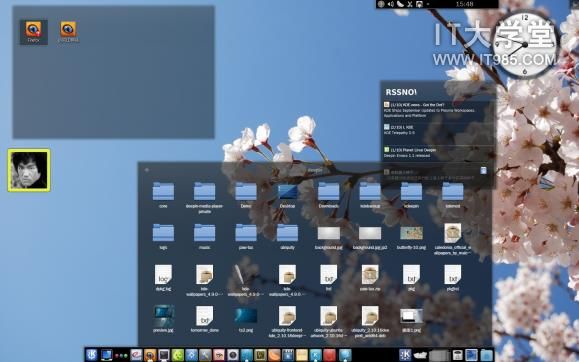Click the volume speaker icon in the tray
Viewport: 579px width, 362px height.
pos(391,4)
